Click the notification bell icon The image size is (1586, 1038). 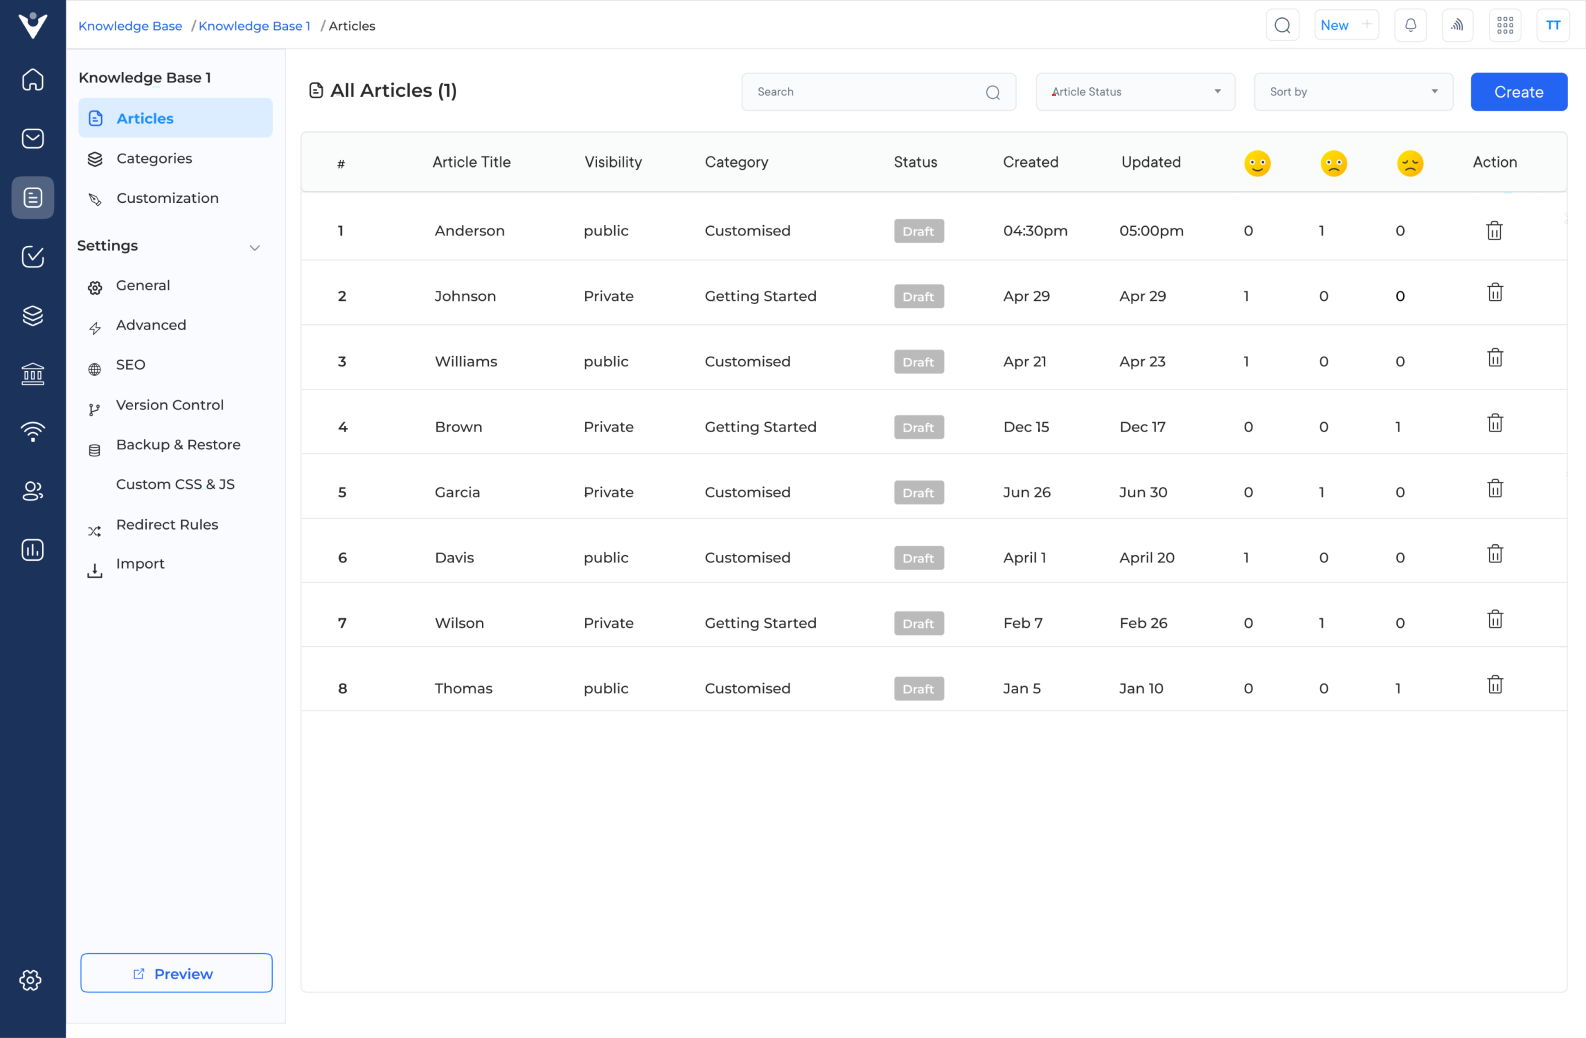click(x=1410, y=26)
